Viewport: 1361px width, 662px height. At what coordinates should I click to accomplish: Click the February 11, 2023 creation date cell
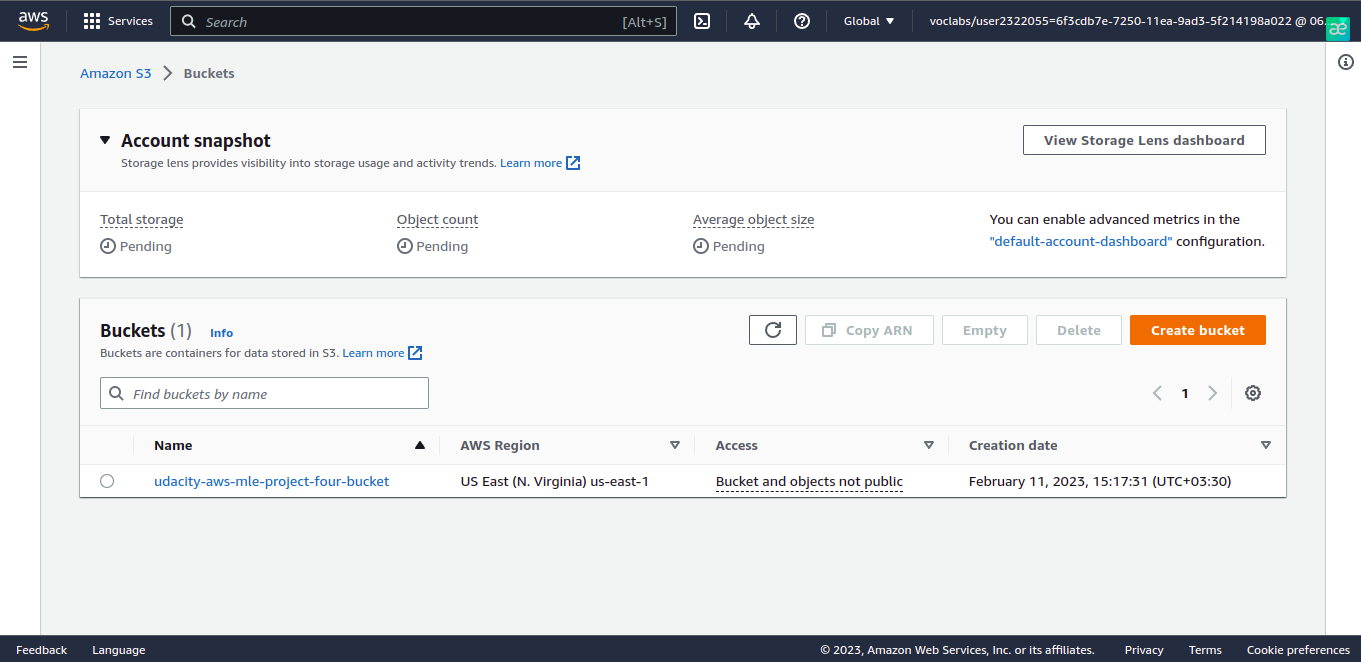click(1100, 481)
